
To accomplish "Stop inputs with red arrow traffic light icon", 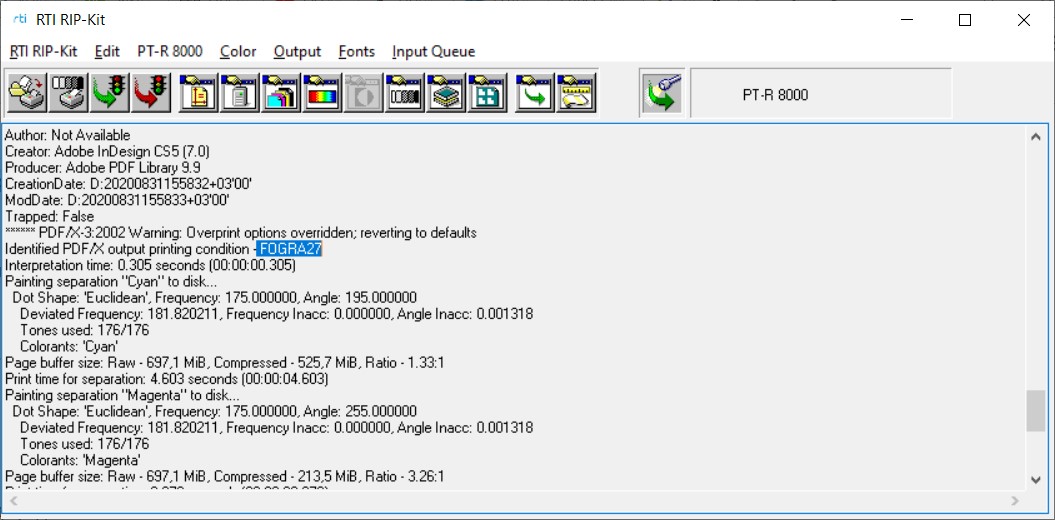I will [151, 93].
